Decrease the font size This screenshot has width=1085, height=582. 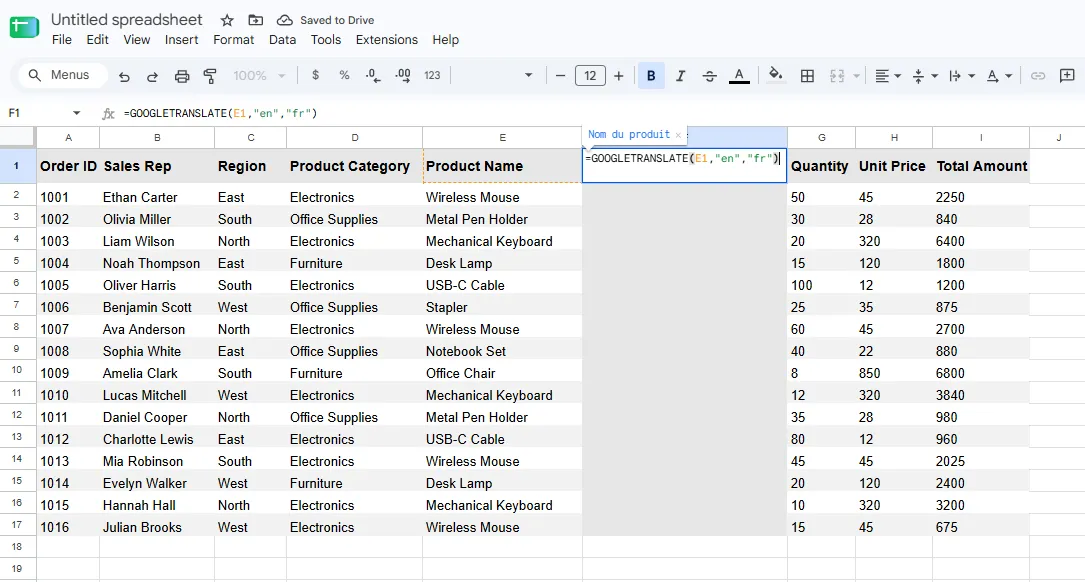coord(560,75)
